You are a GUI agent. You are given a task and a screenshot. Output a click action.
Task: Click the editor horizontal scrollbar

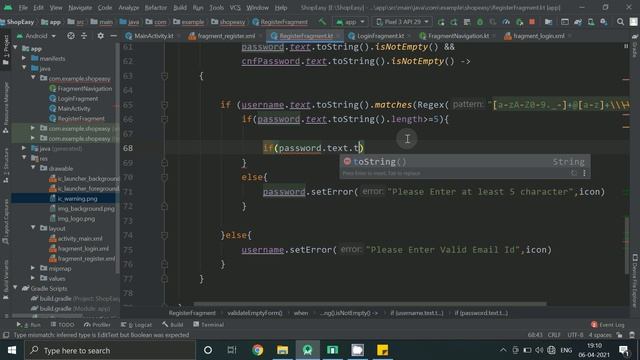[370, 304]
